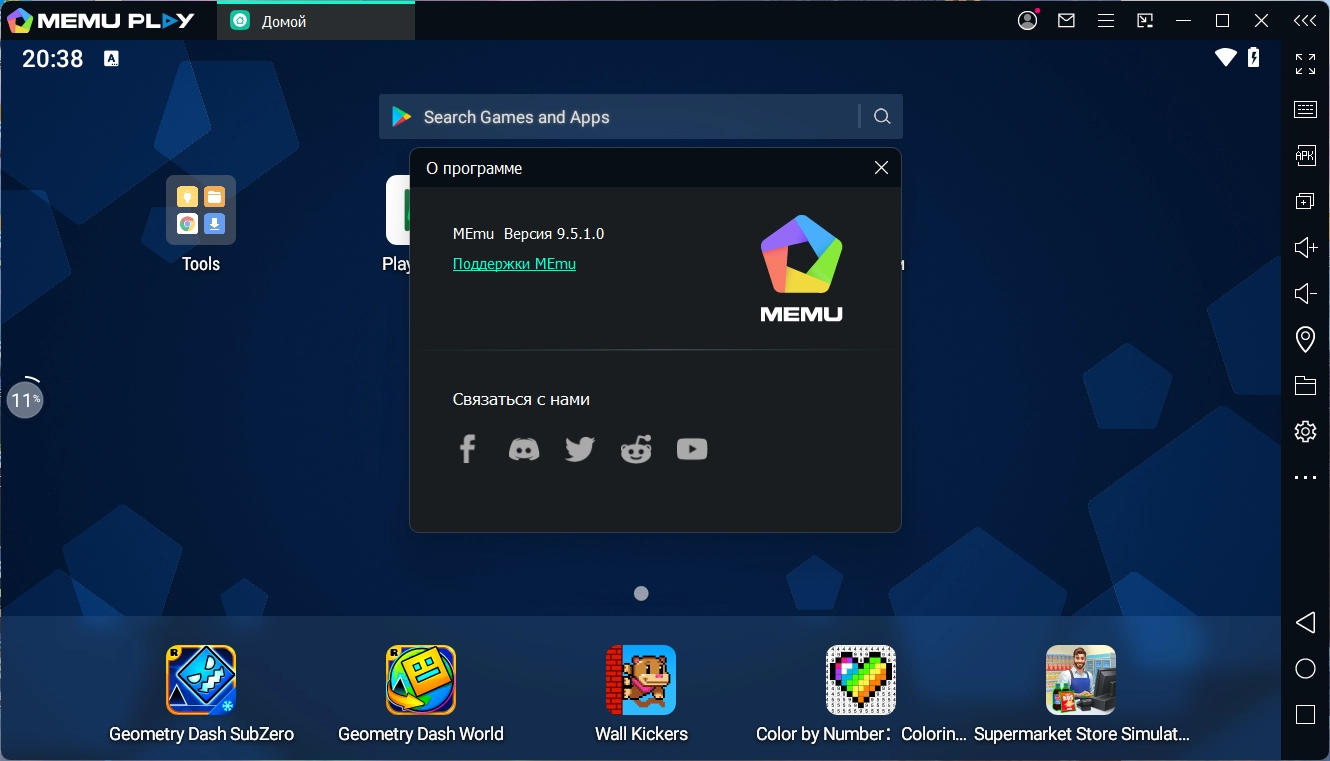Minimize the MEmu Play window
The height and width of the screenshot is (761, 1330).
[x=1184, y=20]
